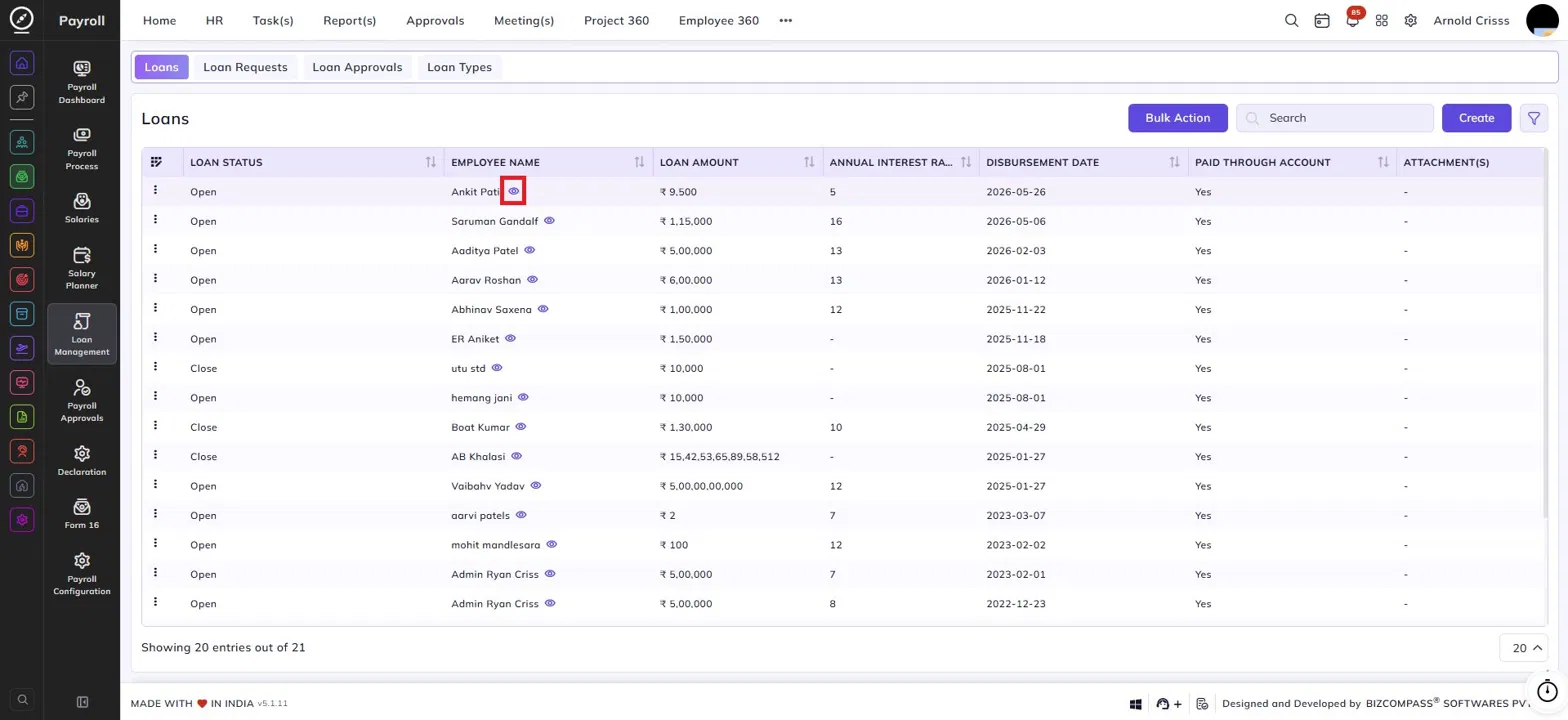This screenshot has height=720, width=1568.
Task: Click the eye icon beside Boat Kumar
Action: click(521, 427)
